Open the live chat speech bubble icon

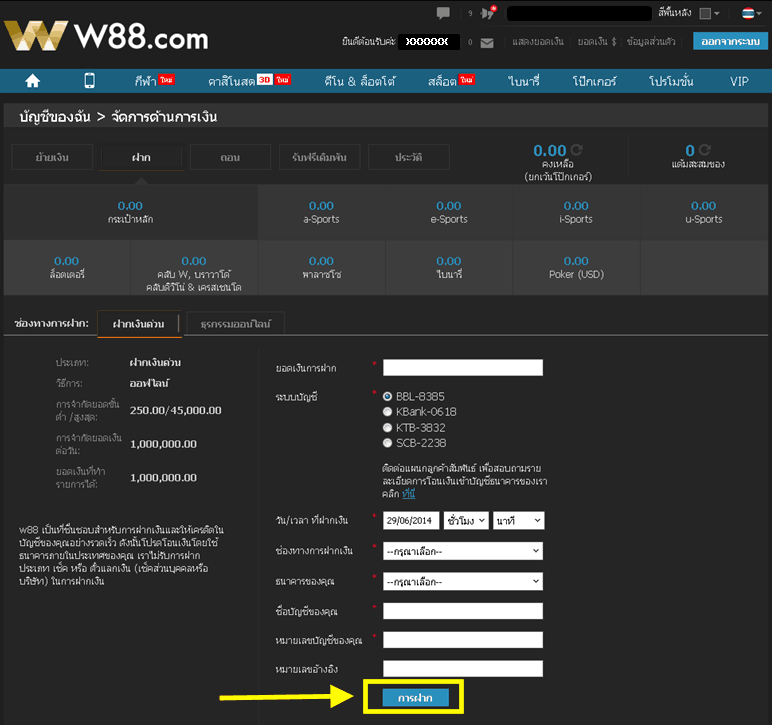coord(443,13)
